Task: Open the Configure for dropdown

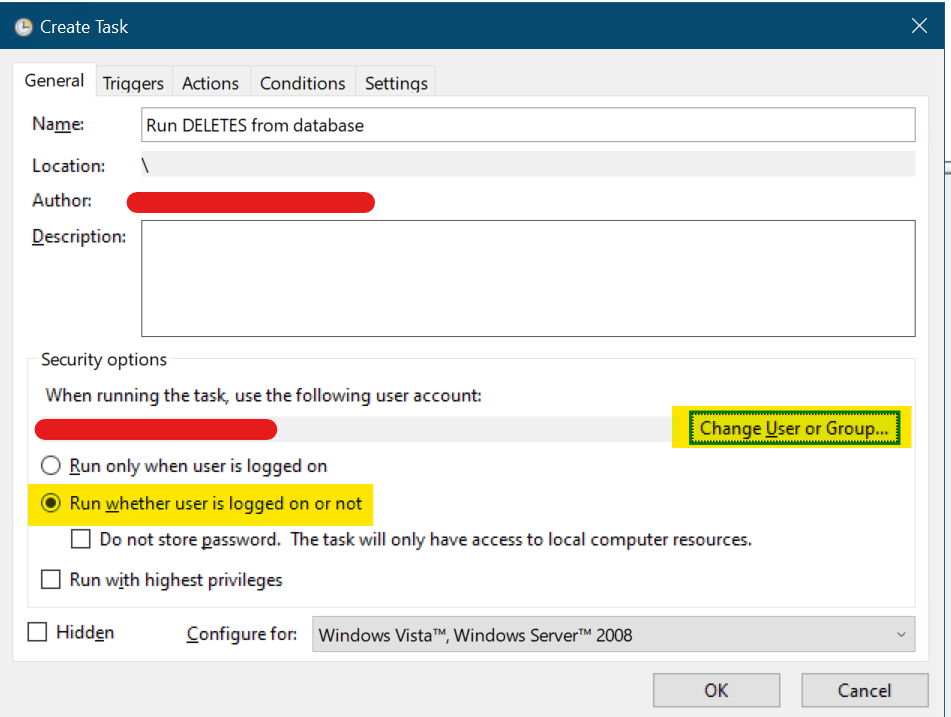Action: (613, 635)
